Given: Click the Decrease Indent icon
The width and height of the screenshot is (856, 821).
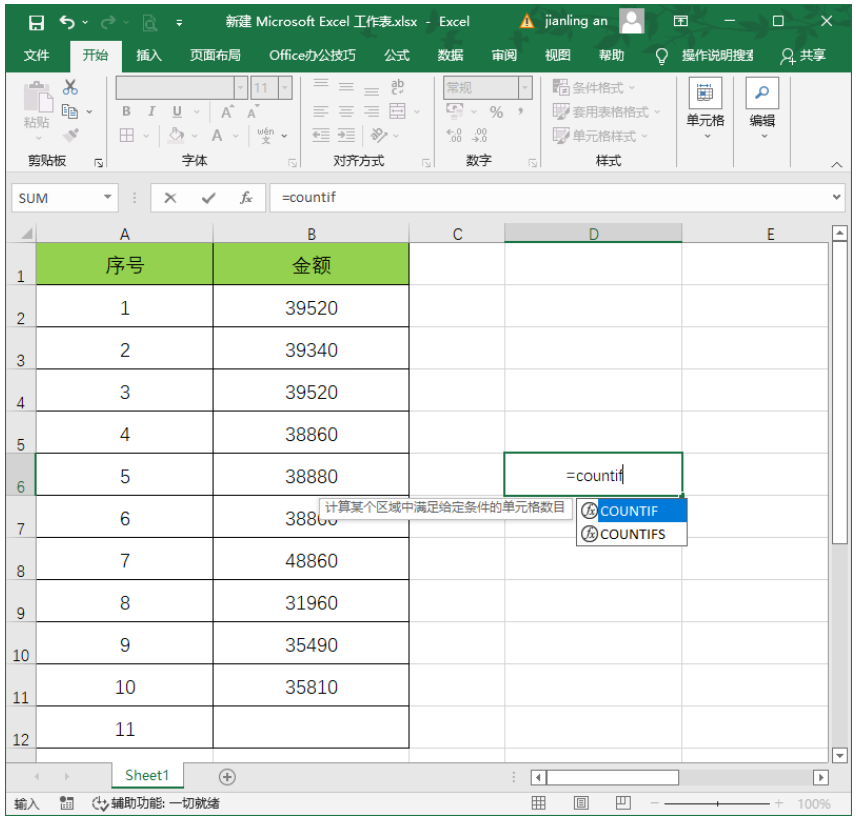Looking at the screenshot, I should point(321,135).
